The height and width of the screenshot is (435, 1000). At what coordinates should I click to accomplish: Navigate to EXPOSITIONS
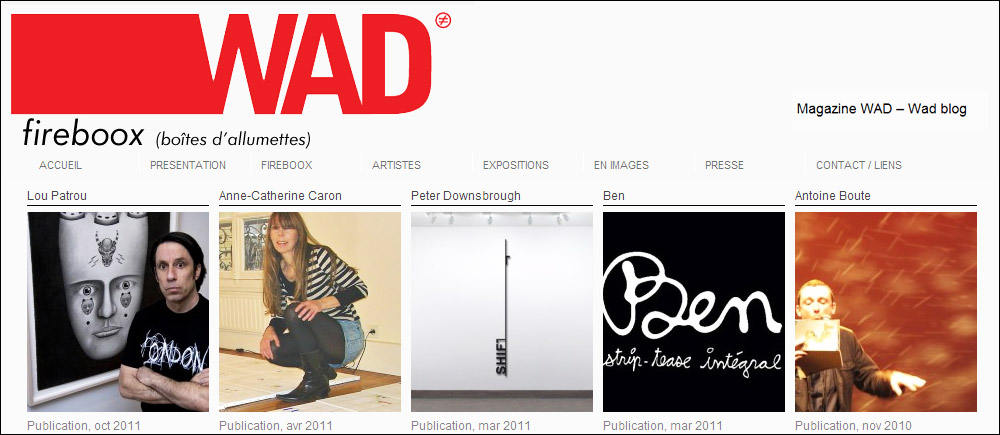tap(515, 165)
